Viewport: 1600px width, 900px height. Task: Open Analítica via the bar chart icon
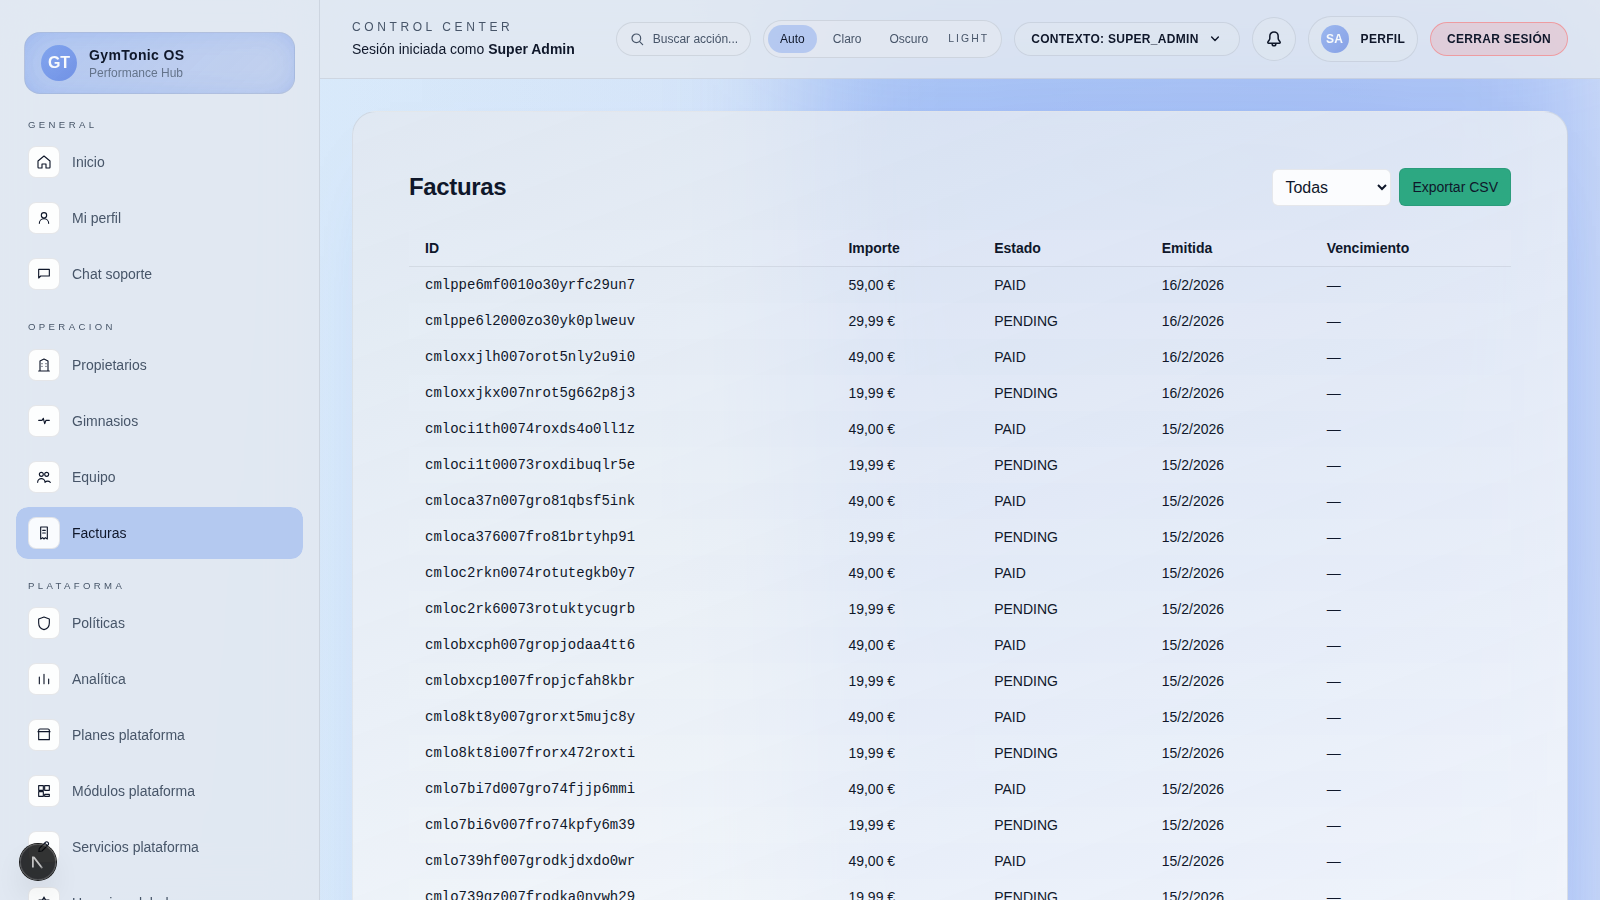tap(44, 679)
